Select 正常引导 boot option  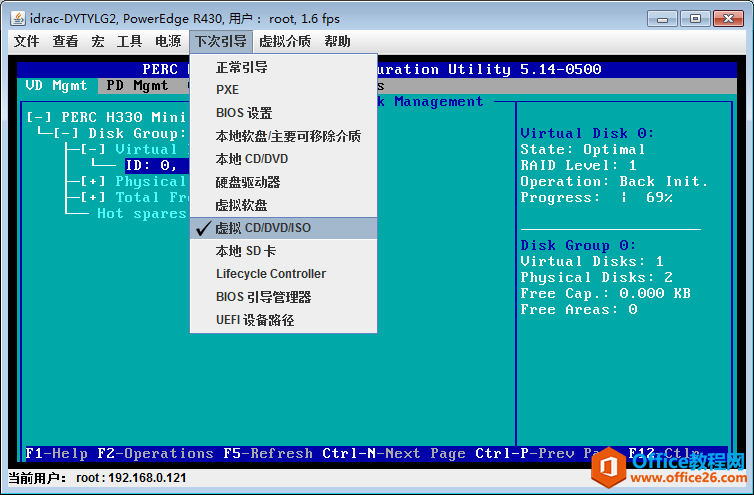(x=283, y=67)
